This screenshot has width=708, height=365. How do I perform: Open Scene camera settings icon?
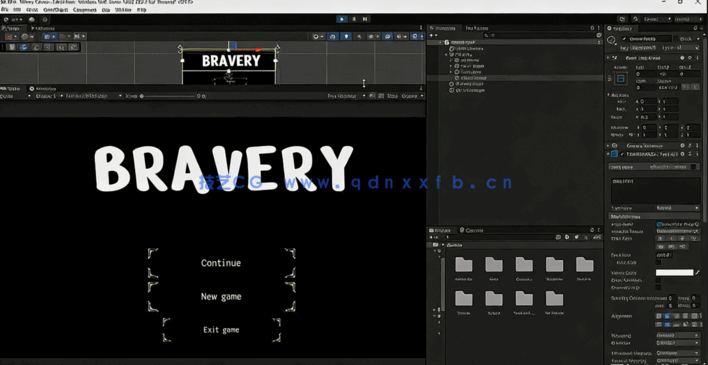(401, 37)
